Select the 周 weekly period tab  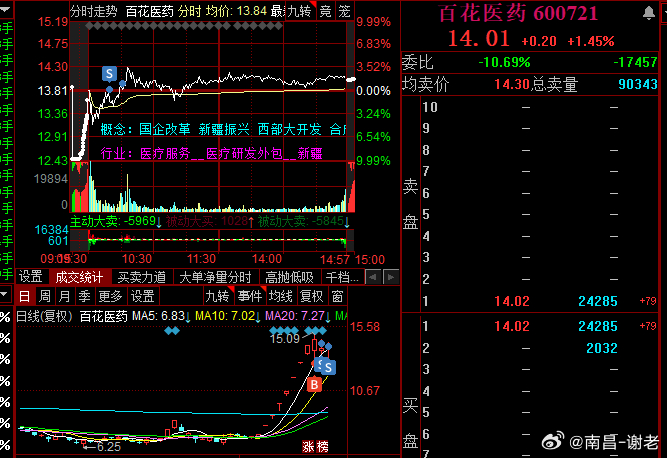[44, 296]
